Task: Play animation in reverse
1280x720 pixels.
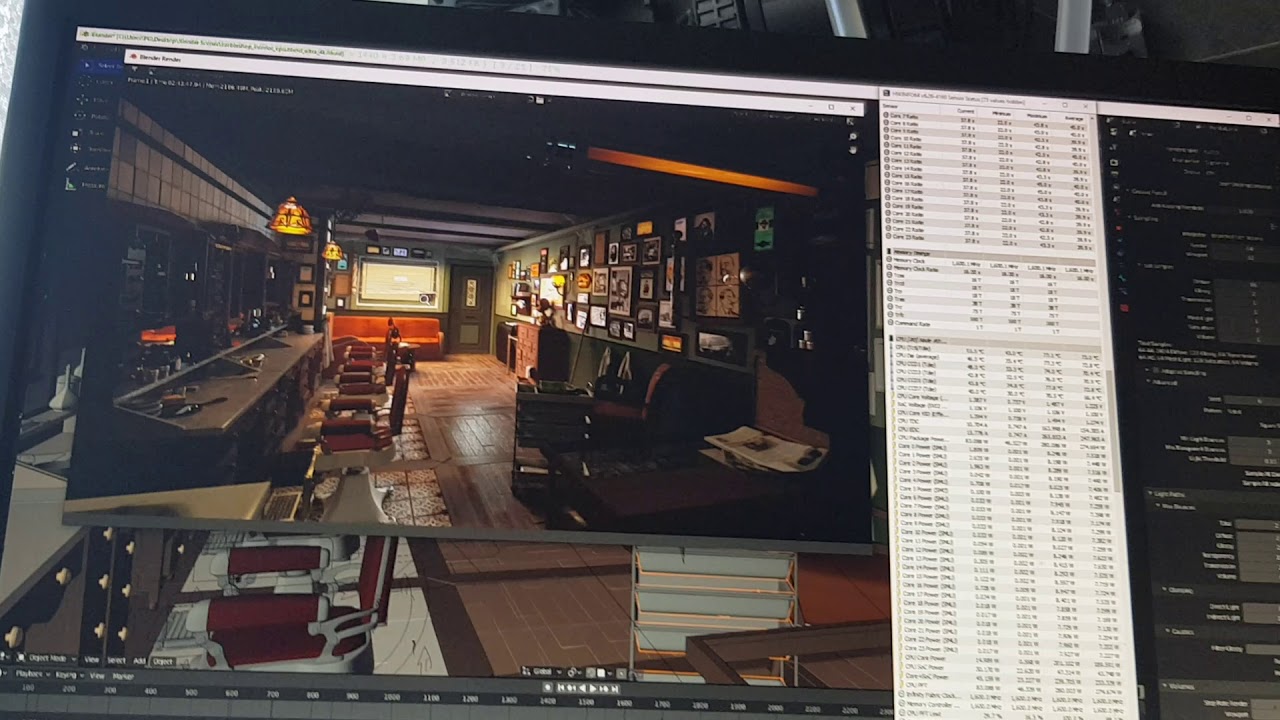Action: point(582,688)
